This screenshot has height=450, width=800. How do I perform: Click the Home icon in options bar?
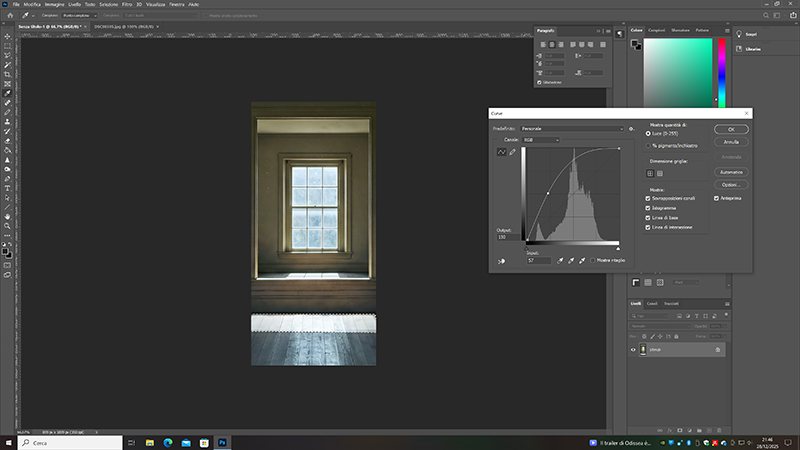pyautogui.click(x=10, y=15)
